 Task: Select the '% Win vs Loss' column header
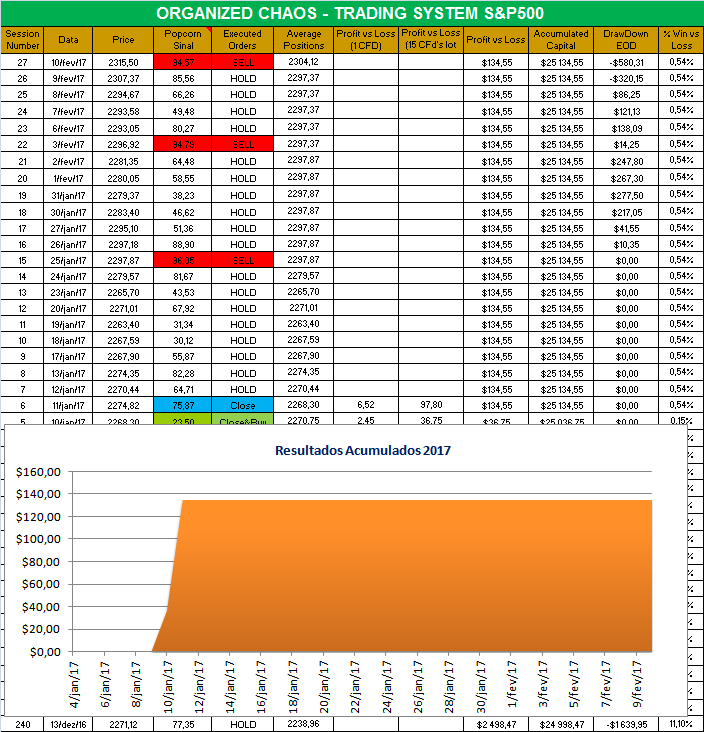pyautogui.click(x=681, y=40)
